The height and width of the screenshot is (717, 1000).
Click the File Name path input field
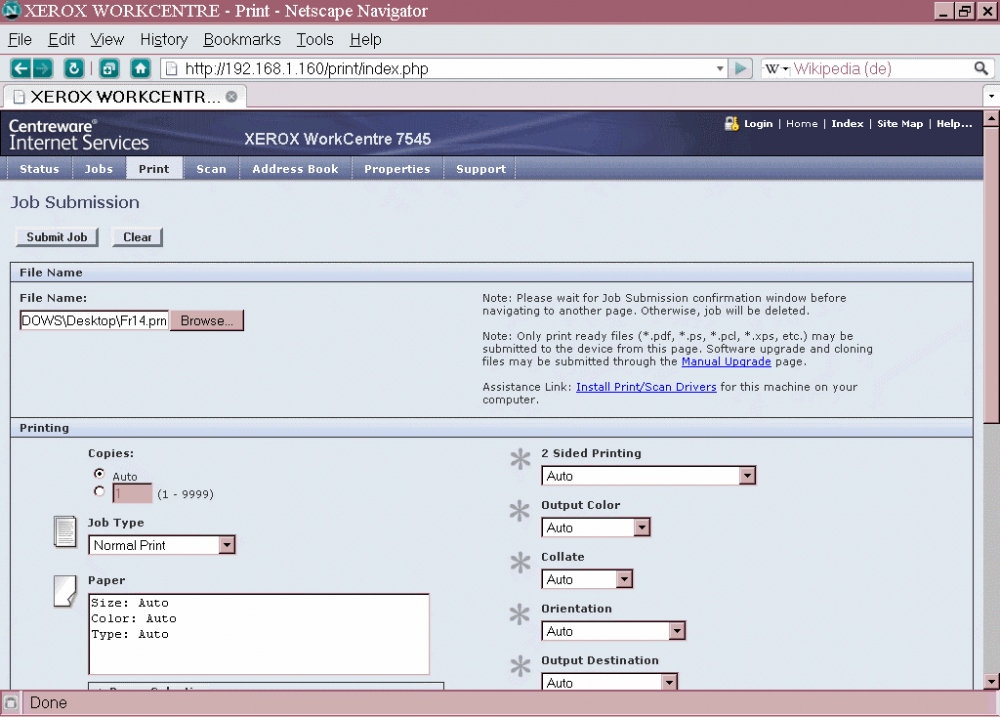click(94, 321)
